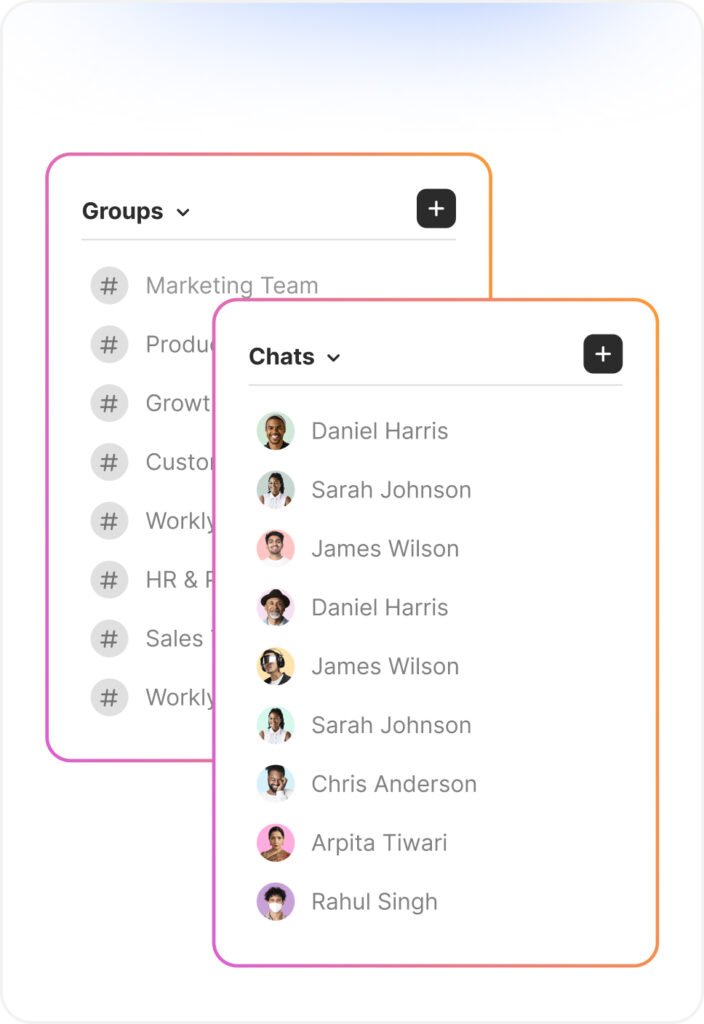The image size is (704, 1024).
Task: Click the plus button in Chats panel
Action: tap(603, 355)
